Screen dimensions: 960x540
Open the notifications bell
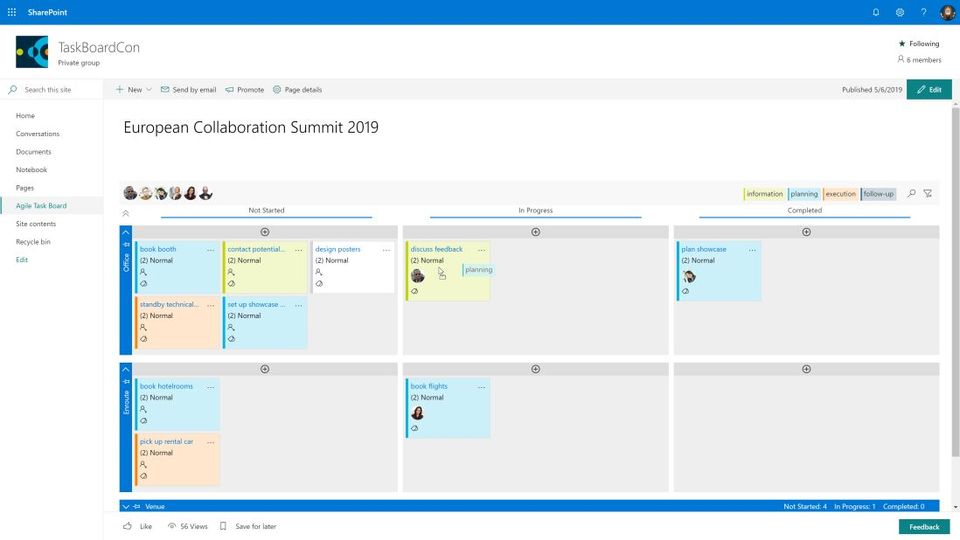click(x=876, y=12)
